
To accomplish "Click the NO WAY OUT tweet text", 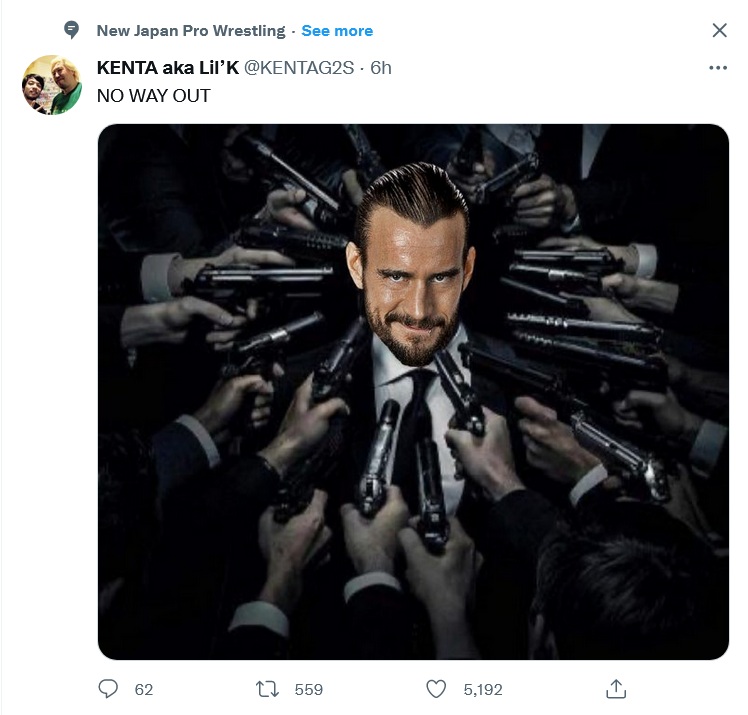I will pyautogui.click(x=153, y=96).
